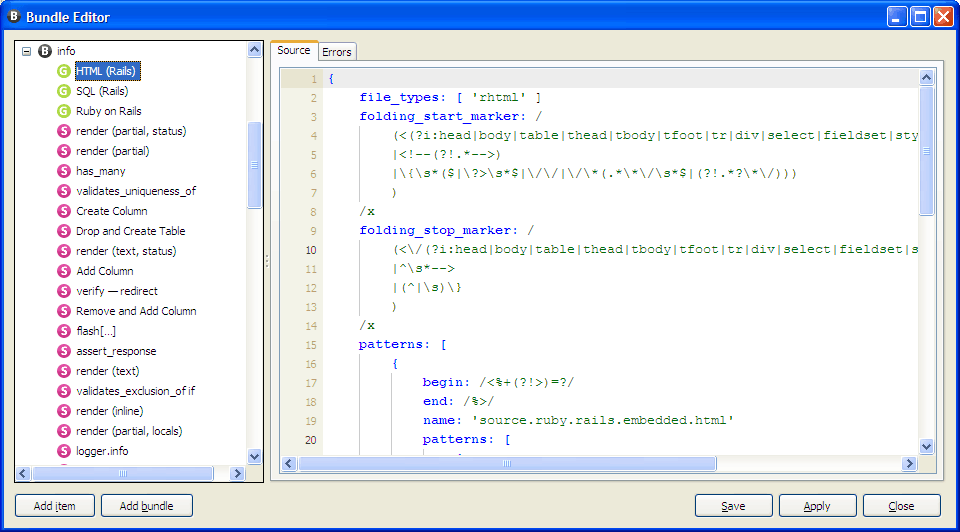This screenshot has height=532, width=960.
Task: Click the green G icon next to SQL (Rails)
Action: tap(64, 91)
